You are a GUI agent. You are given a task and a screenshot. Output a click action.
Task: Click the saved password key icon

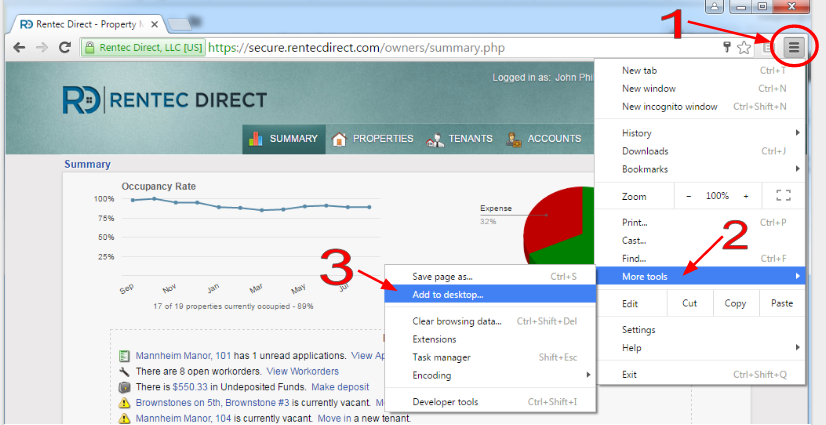click(x=727, y=47)
